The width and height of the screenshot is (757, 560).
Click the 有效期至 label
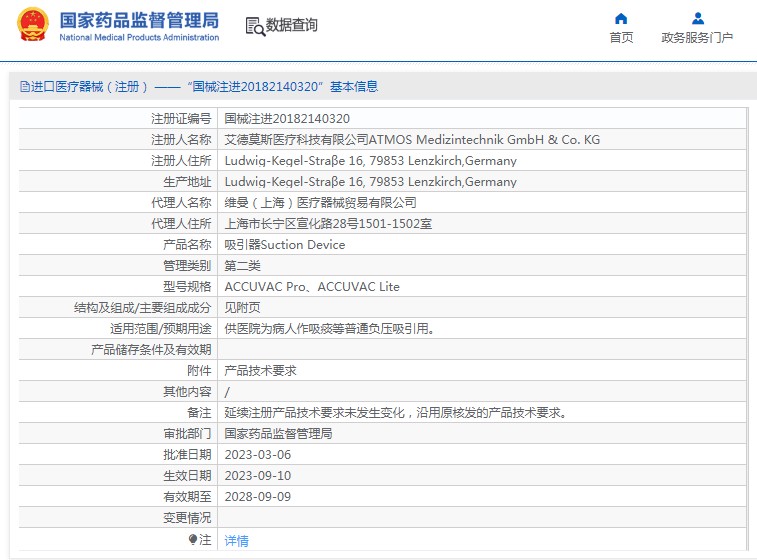(x=187, y=497)
